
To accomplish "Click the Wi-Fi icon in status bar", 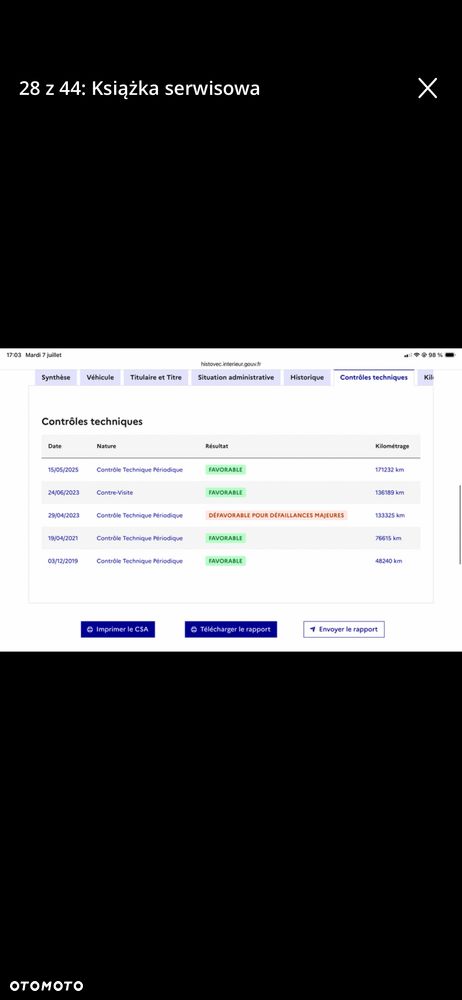I will tap(417, 355).
